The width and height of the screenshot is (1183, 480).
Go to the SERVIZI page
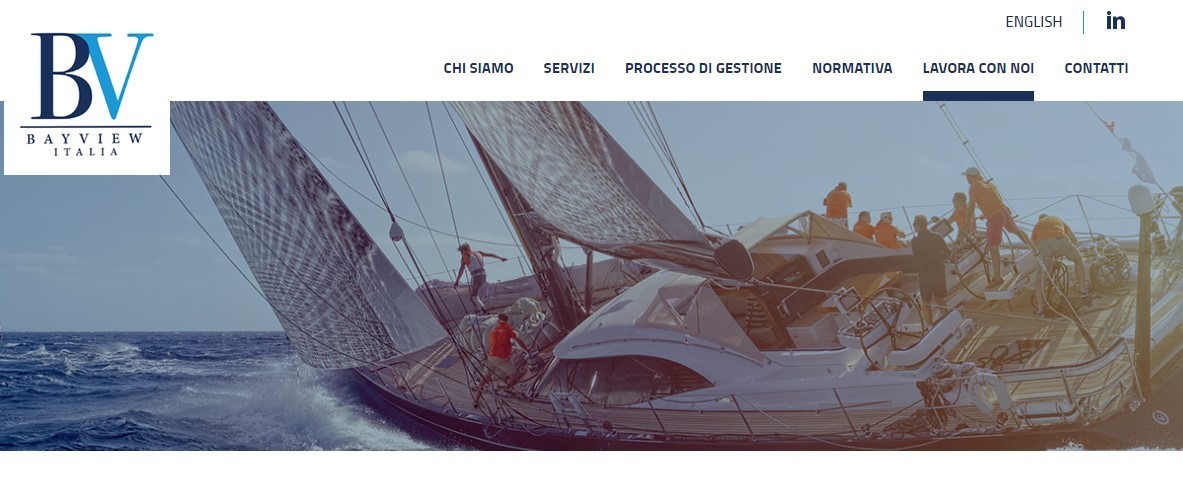click(569, 68)
